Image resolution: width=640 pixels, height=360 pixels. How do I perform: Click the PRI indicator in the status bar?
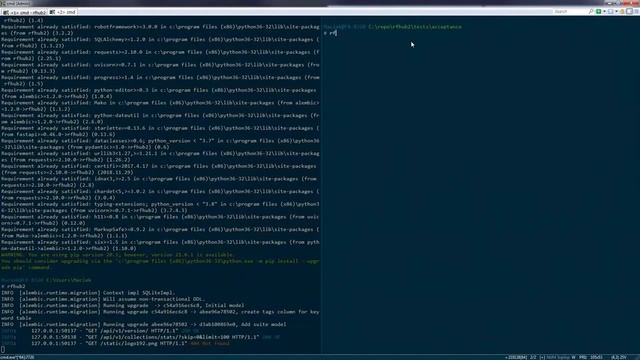click(583, 357)
